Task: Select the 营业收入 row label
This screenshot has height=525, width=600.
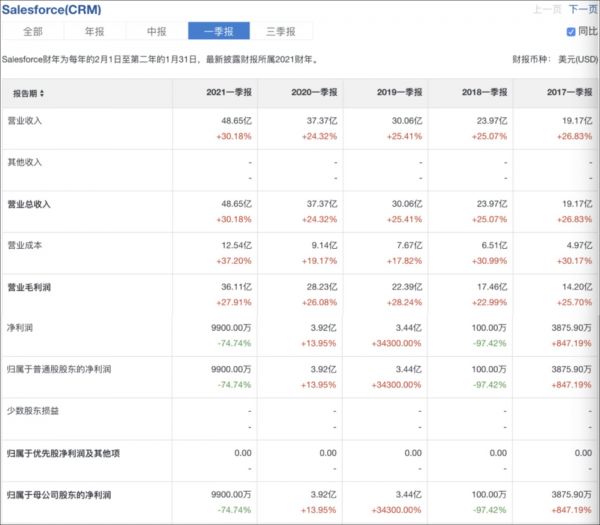Action: click(x=25, y=120)
